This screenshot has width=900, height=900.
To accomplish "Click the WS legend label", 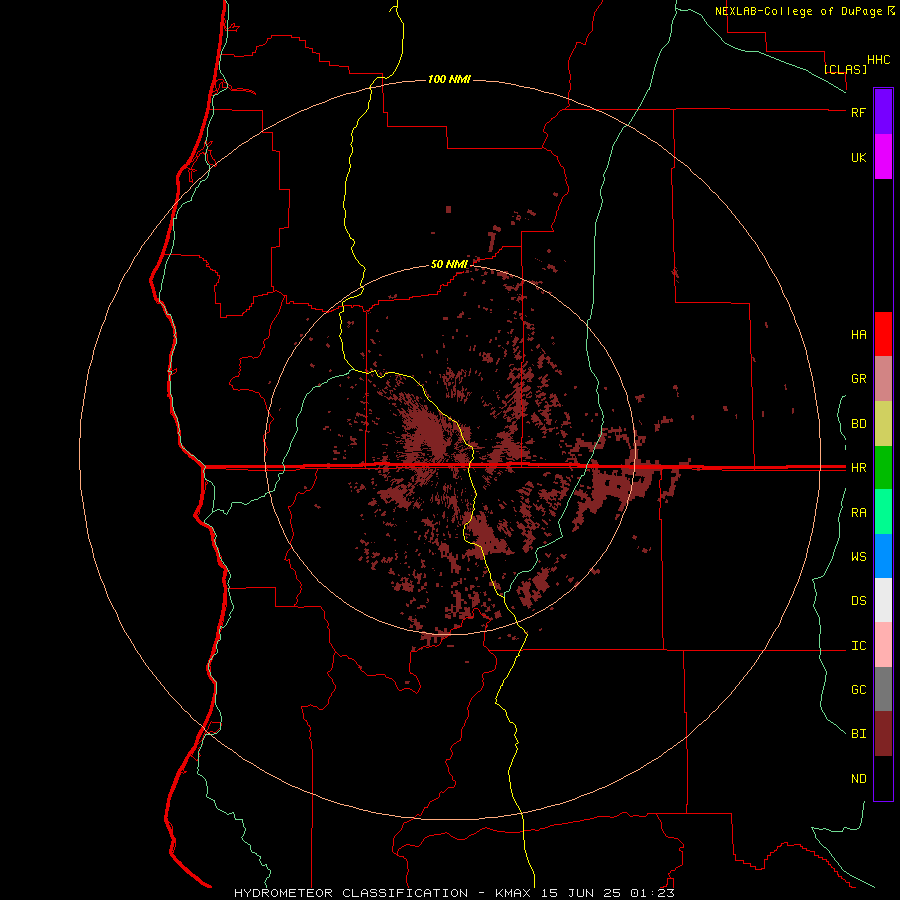I will point(858,557).
